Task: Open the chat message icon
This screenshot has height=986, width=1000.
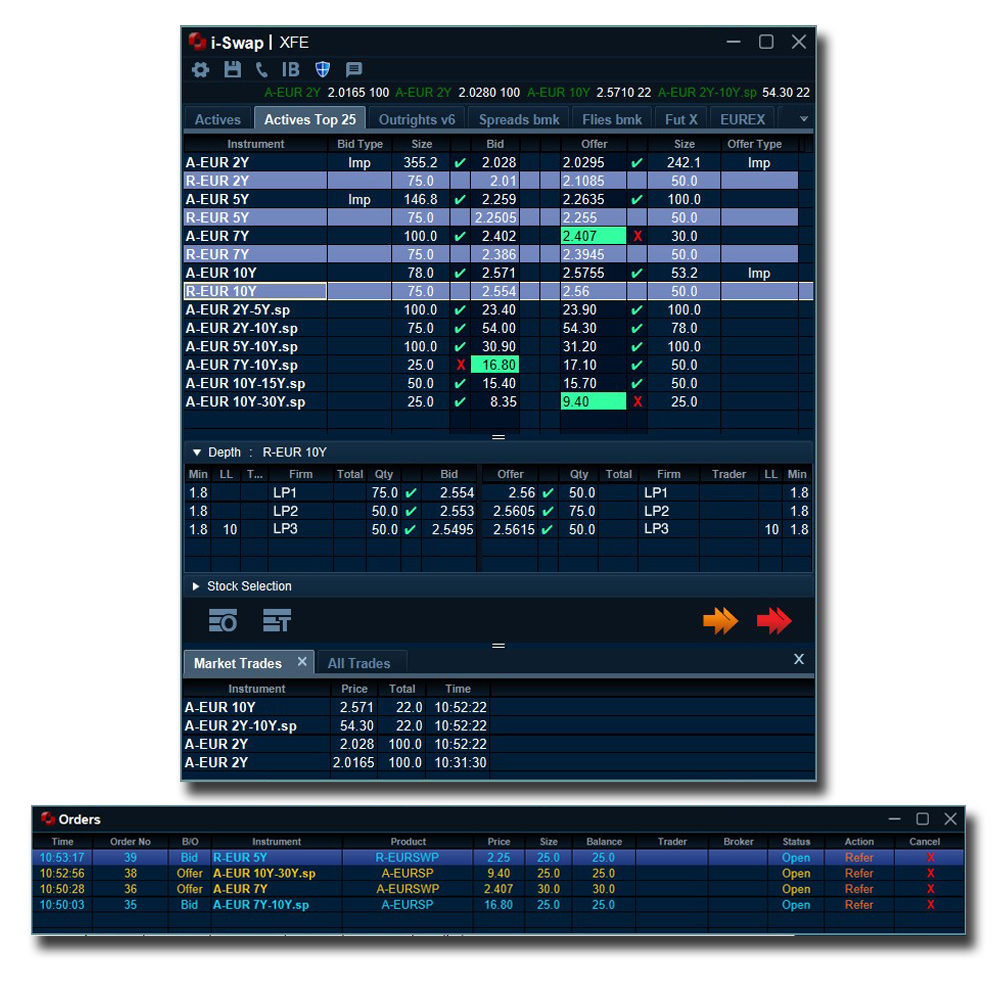Action: pos(353,70)
